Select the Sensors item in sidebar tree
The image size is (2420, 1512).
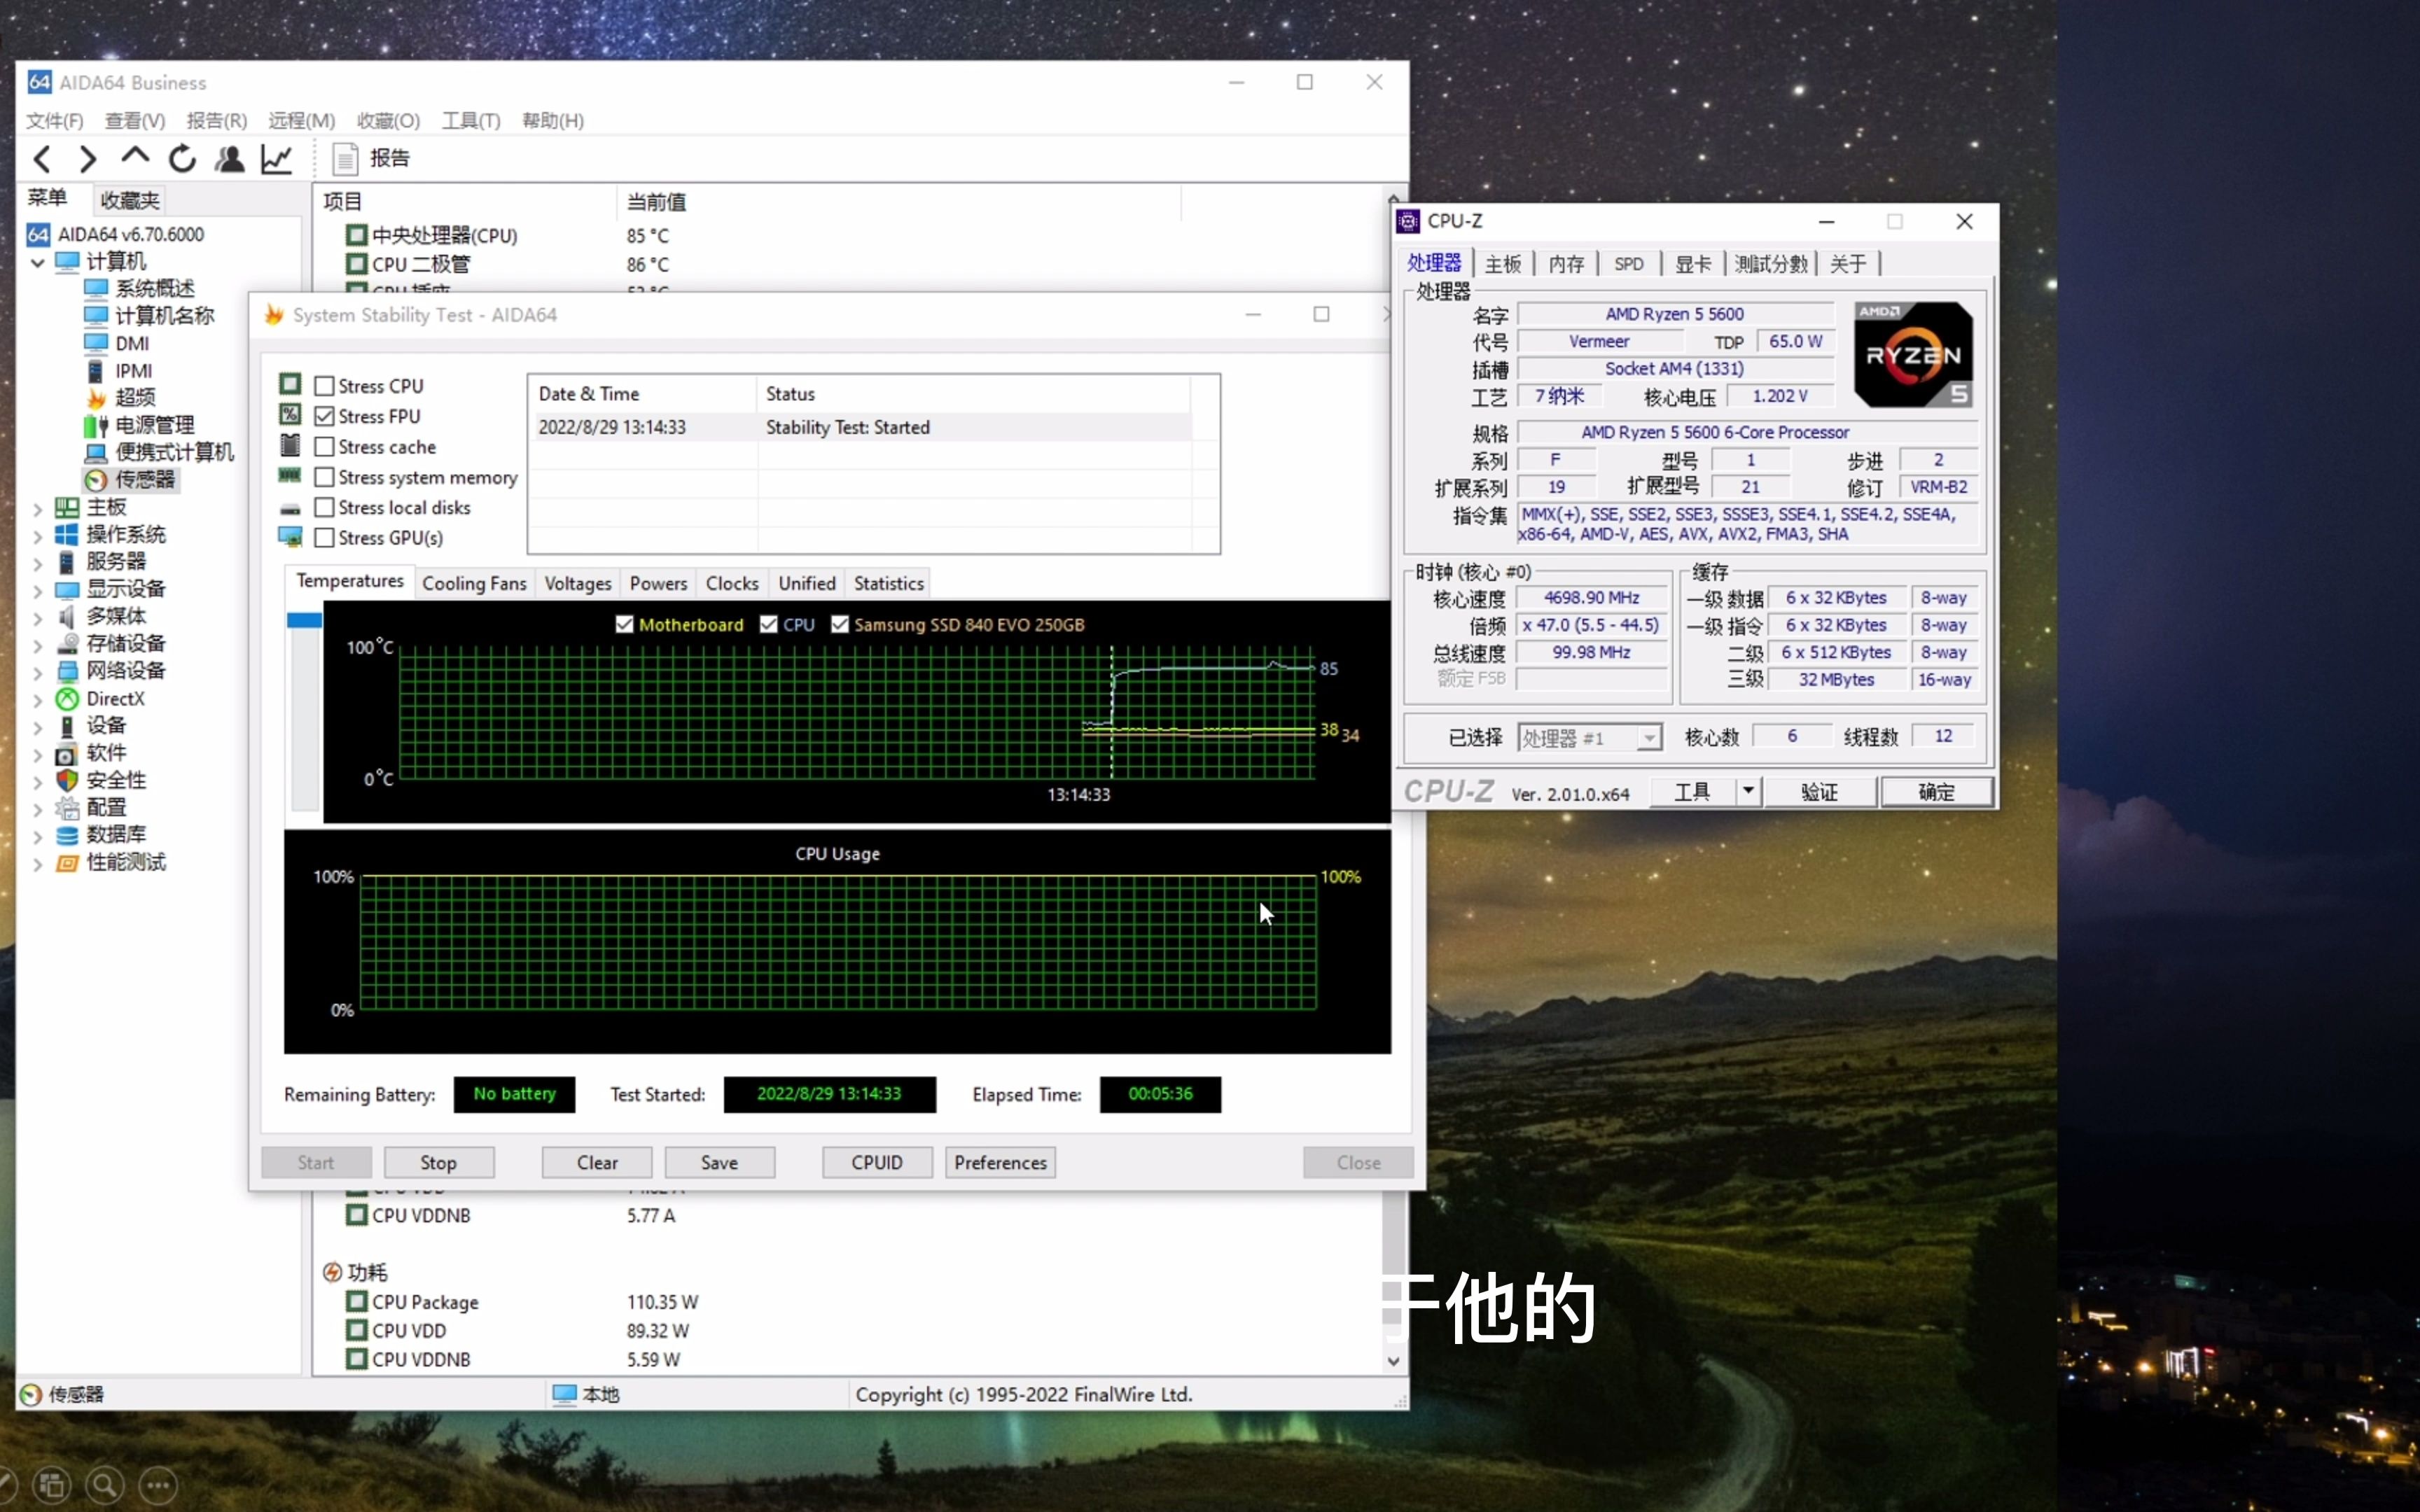tap(144, 480)
